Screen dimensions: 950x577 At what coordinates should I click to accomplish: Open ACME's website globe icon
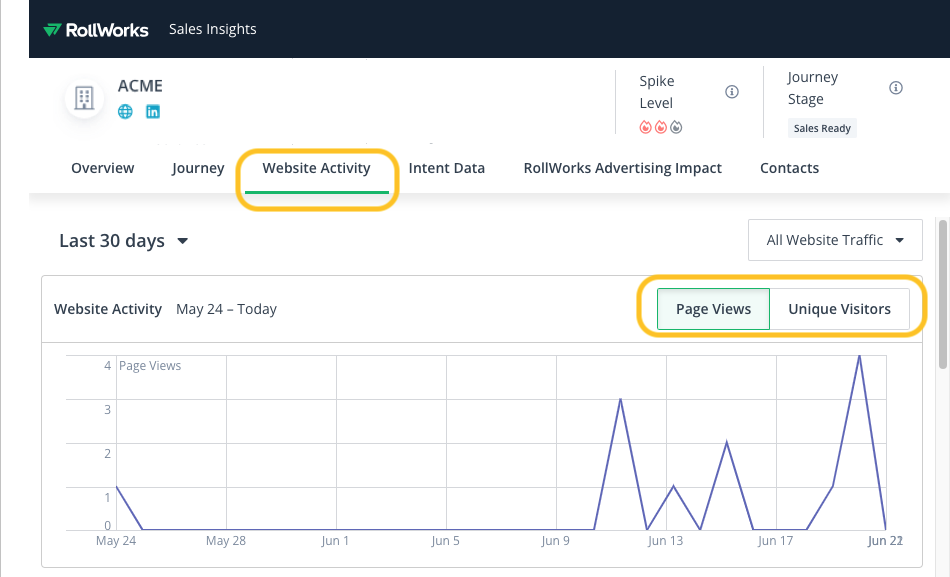(x=126, y=112)
